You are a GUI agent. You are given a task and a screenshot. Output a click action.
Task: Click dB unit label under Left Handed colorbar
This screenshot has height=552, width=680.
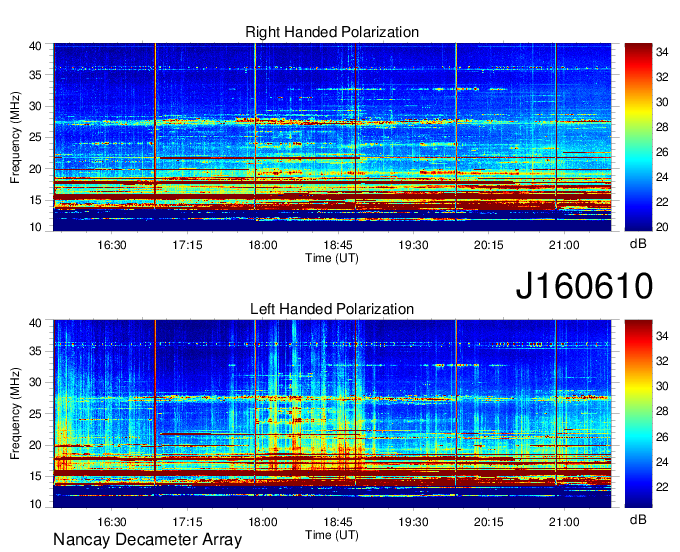[x=638, y=520]
